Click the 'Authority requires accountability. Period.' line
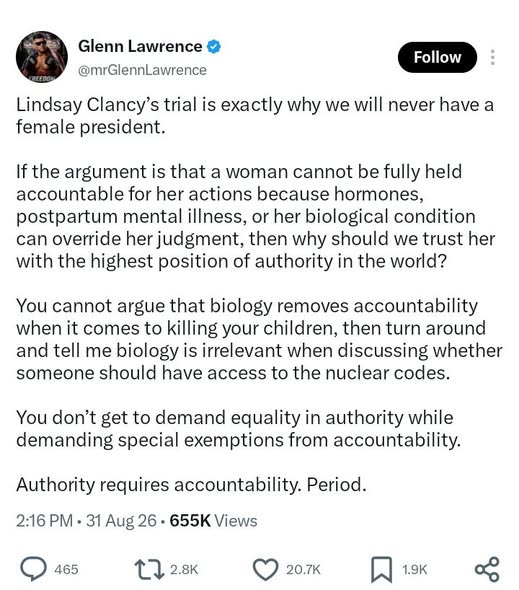 pyautogui.click(x=191, y=485)
